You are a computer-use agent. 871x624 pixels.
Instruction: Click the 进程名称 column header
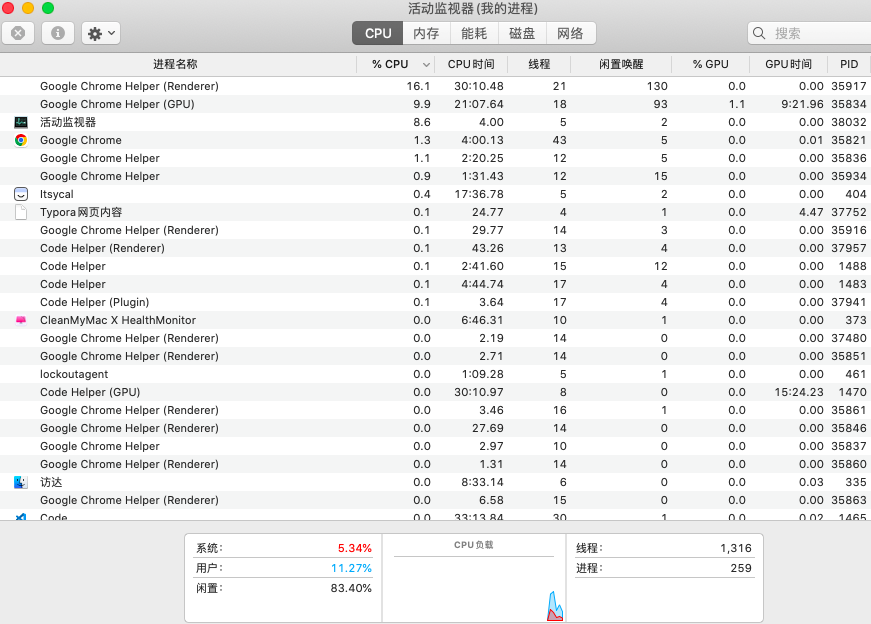pyautogui.click(x=175, y=64)
